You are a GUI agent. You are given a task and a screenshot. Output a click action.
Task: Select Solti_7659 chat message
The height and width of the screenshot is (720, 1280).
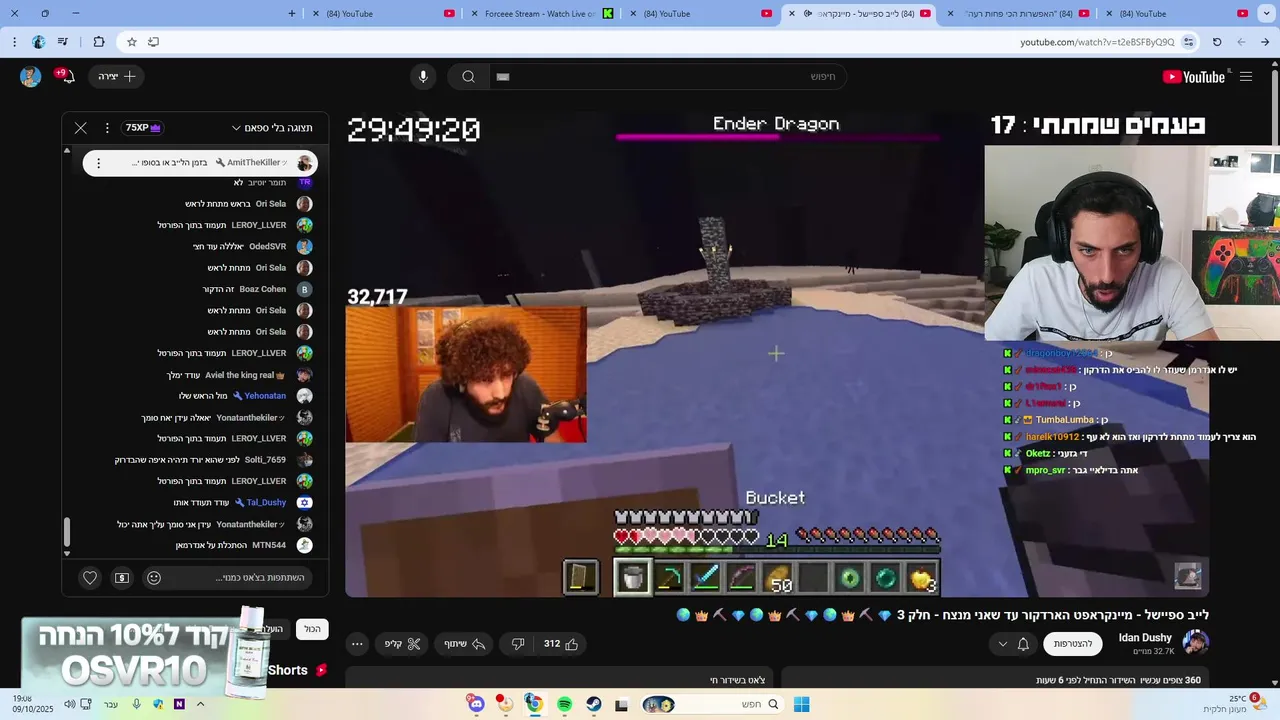[214, 460]
